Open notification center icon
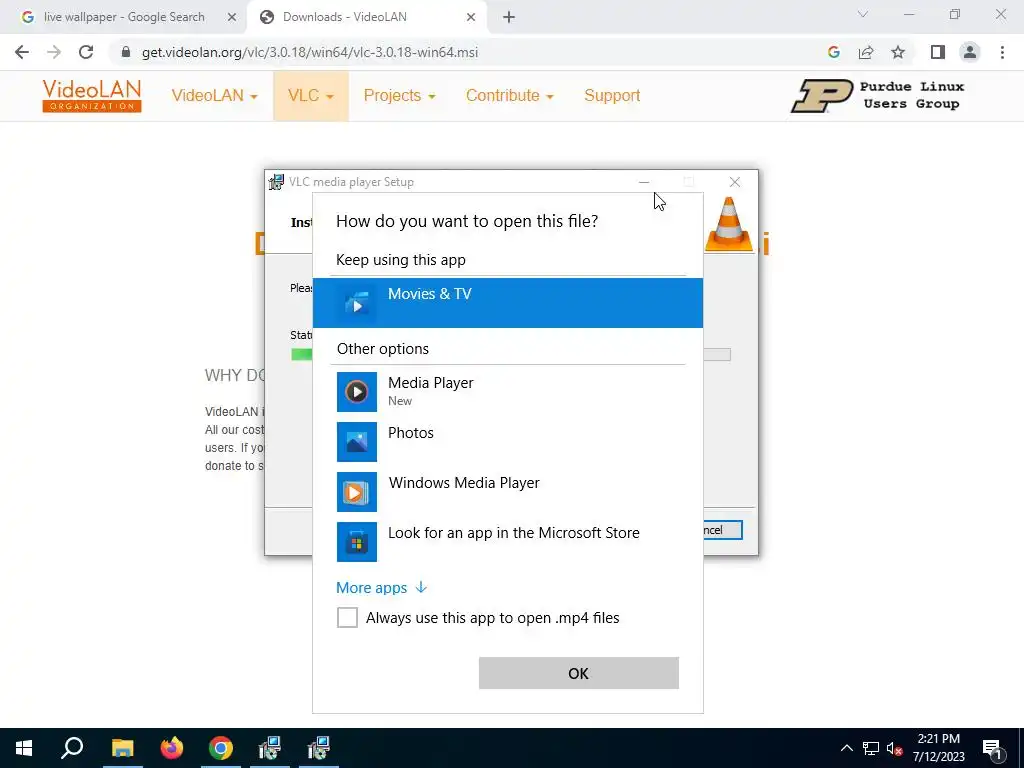 point(993,748)
